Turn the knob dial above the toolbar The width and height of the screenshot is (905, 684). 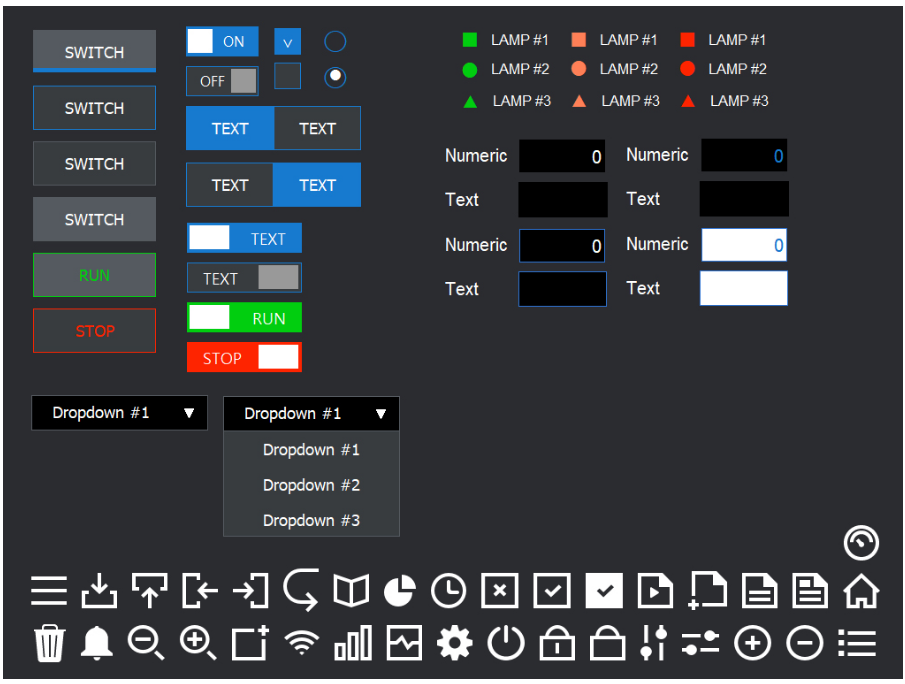(x=861, y=543)
